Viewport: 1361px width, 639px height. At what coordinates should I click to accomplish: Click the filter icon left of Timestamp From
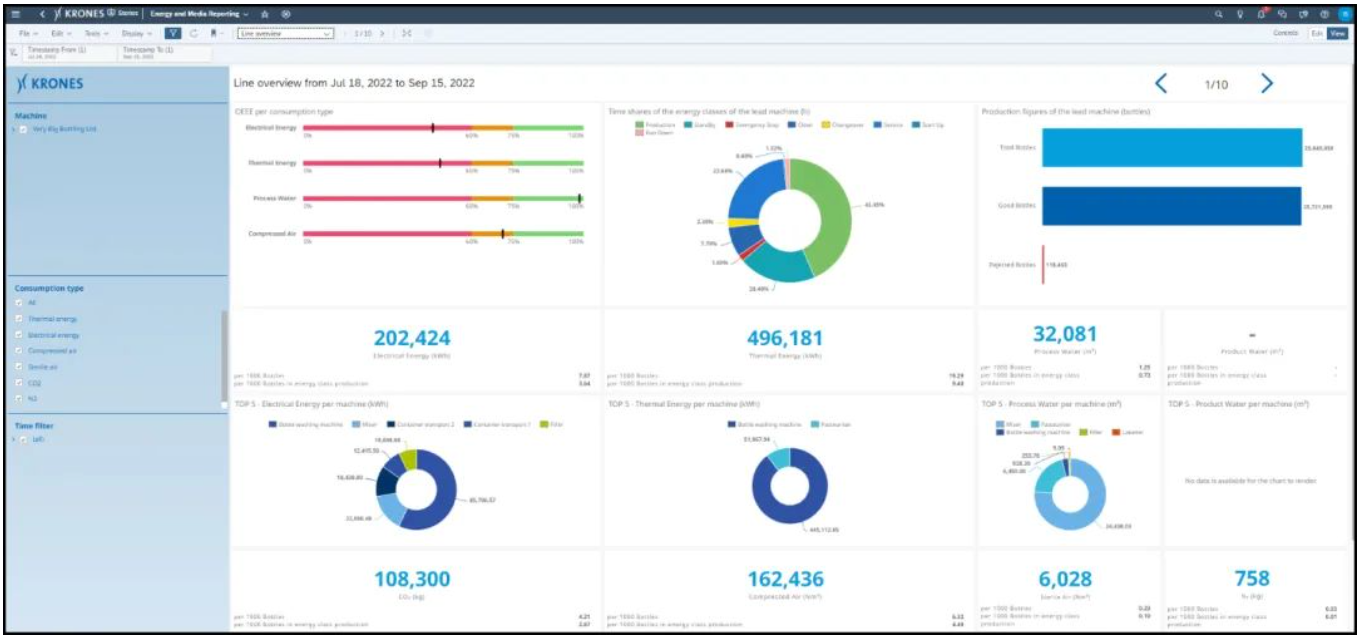click(13, 51)
